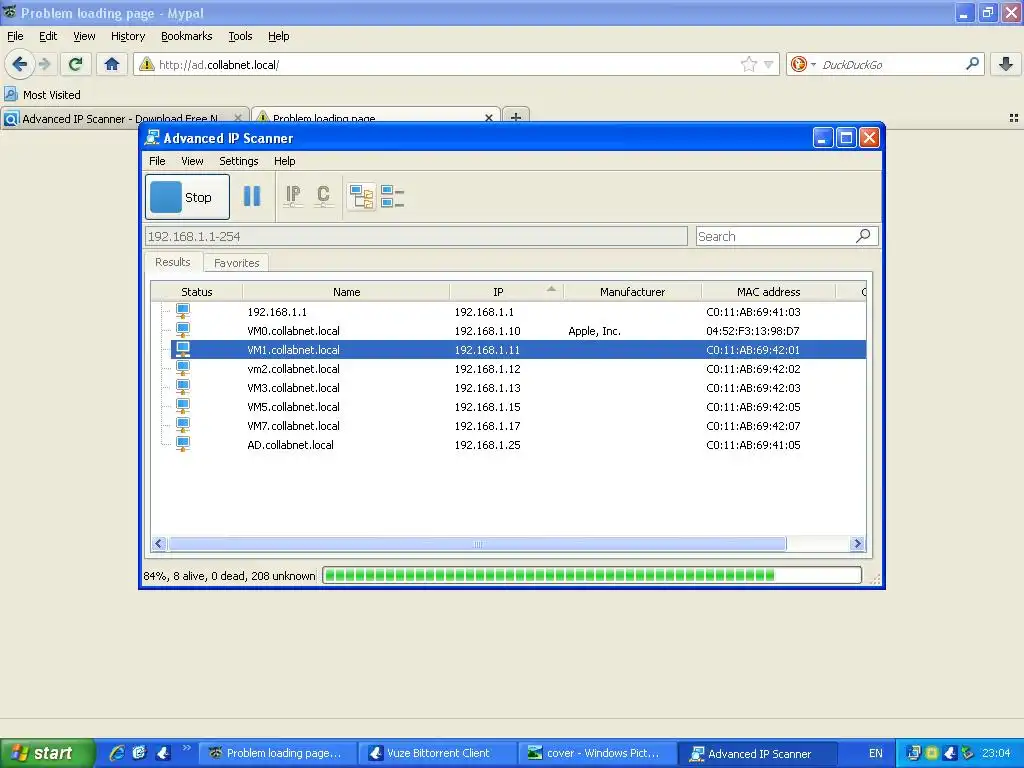Click MAC address 04:52:F3:13:98:D7

[x=752, y=331]
